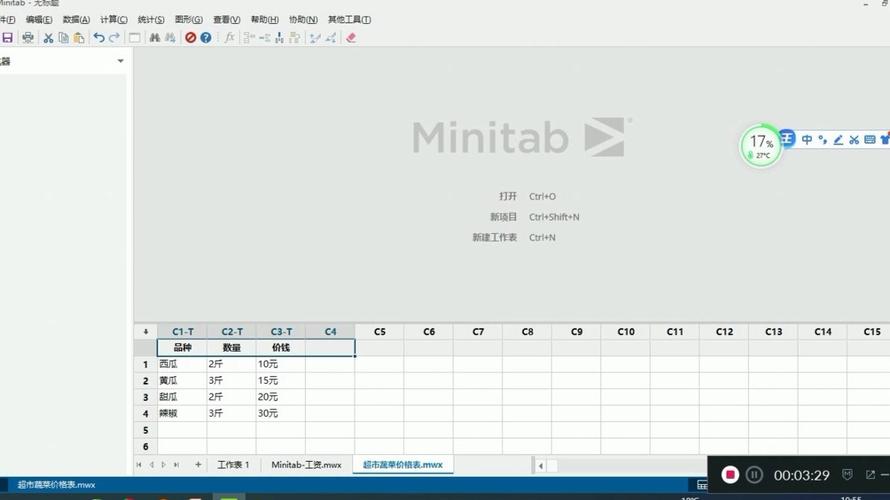This screenshot has width=890, height=500.
Task: Go to next worksheet tab arrow
Action: coord(163,464)
